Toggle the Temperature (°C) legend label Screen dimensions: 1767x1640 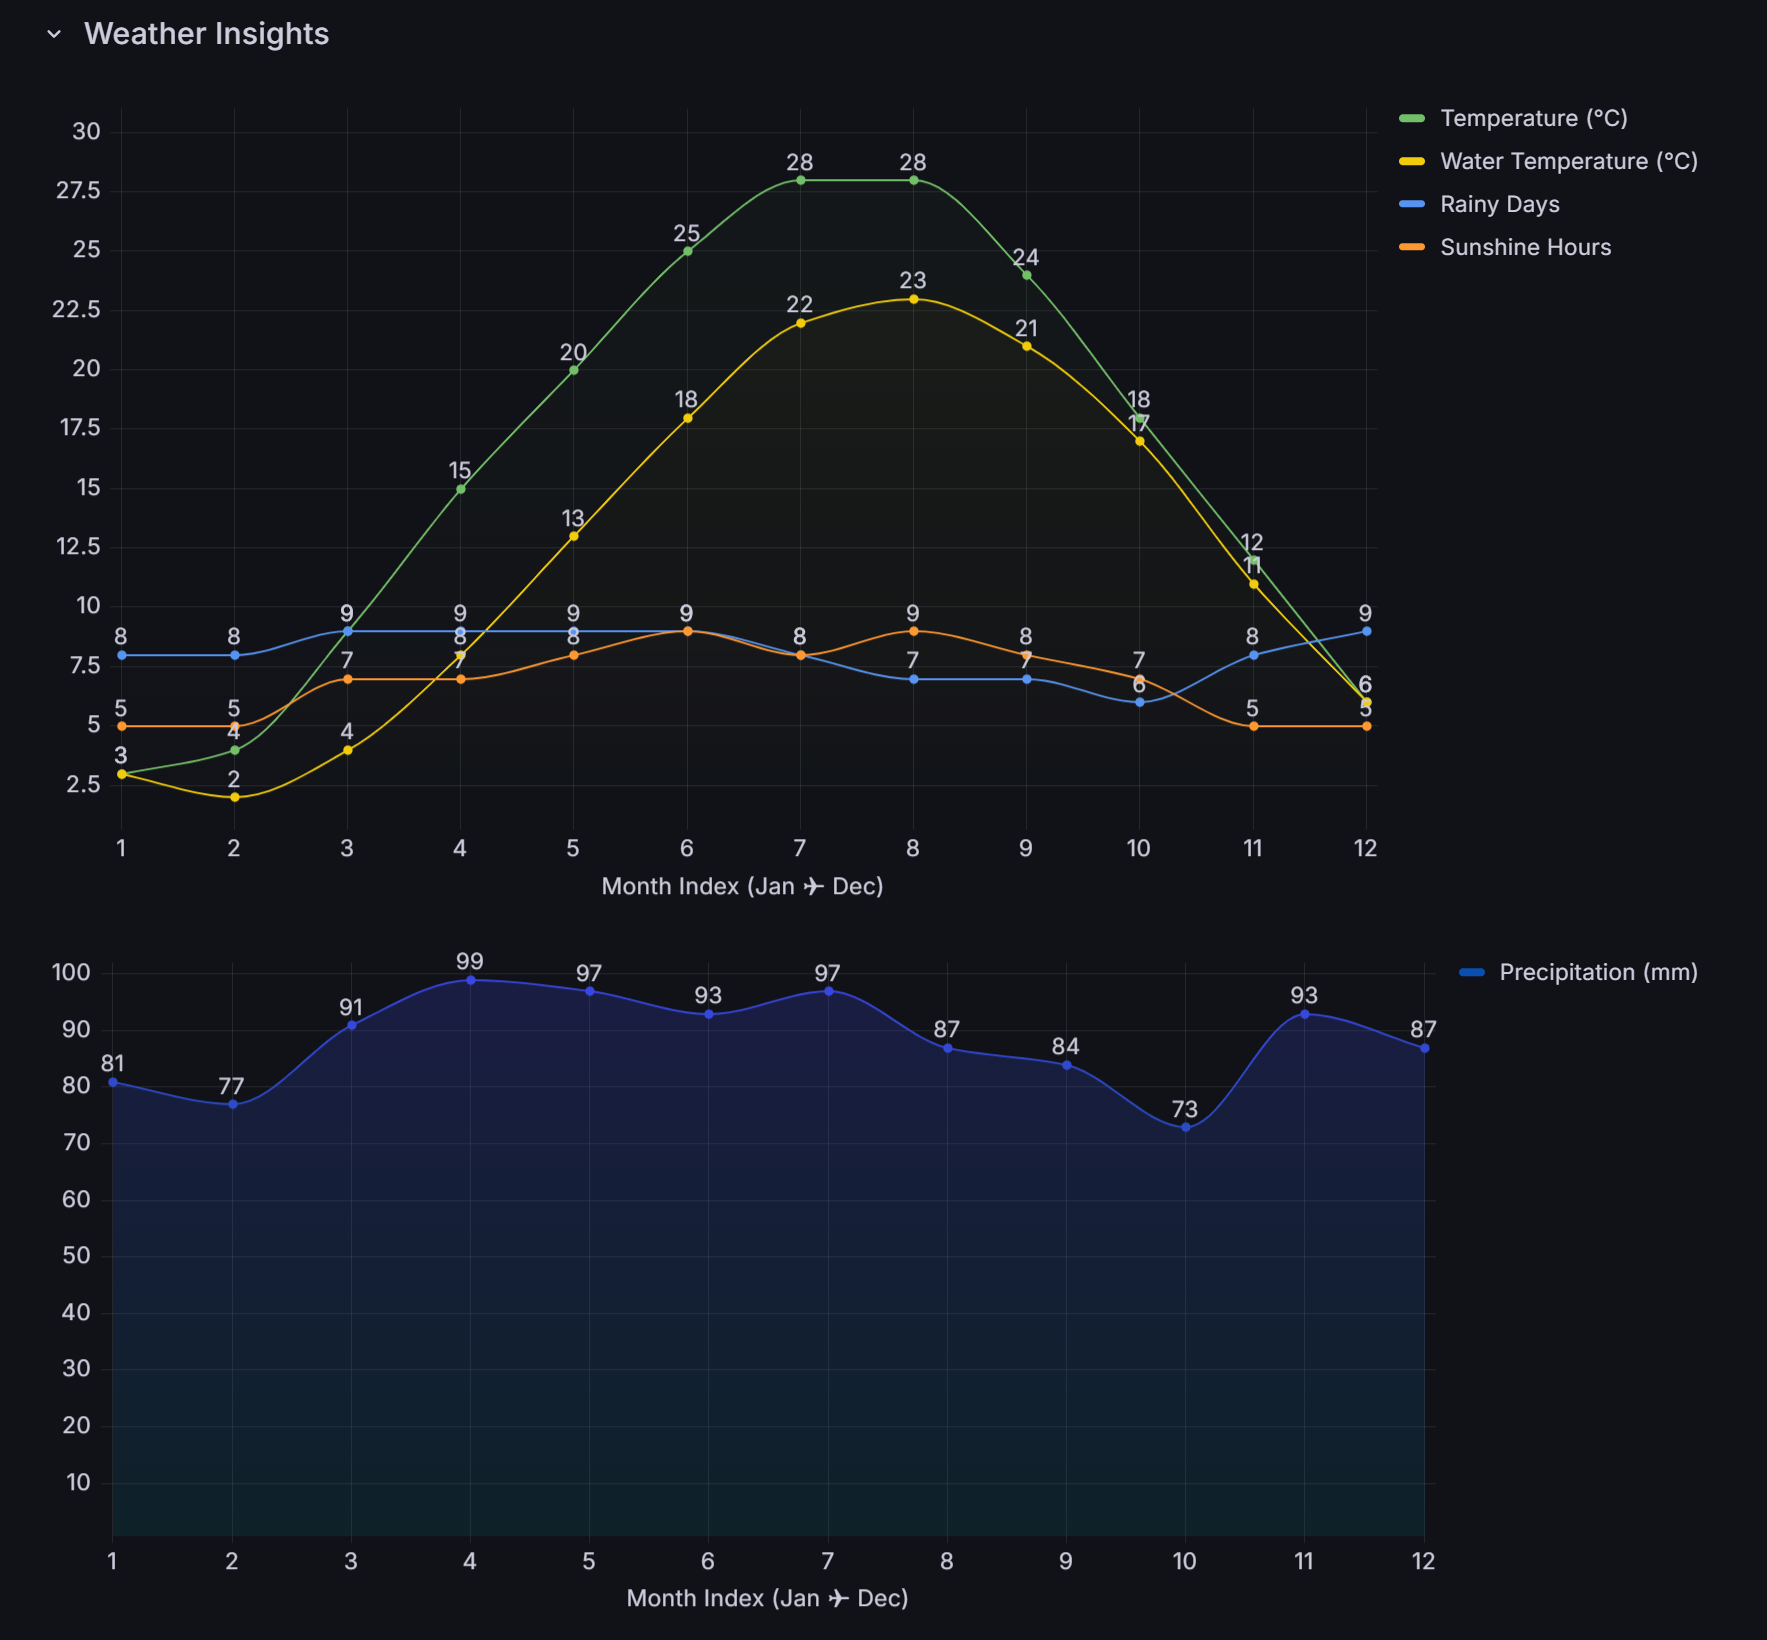pos(1533,118)
